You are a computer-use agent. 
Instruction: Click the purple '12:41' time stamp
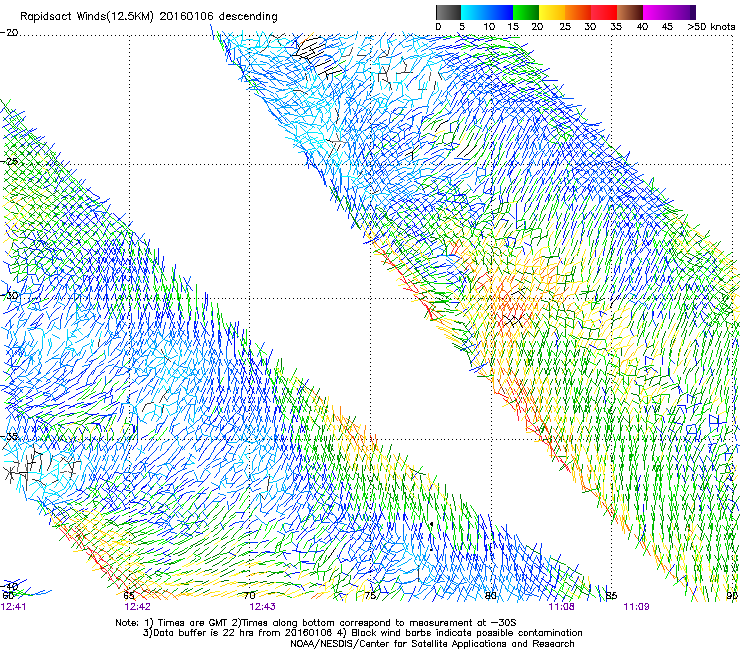14,607
